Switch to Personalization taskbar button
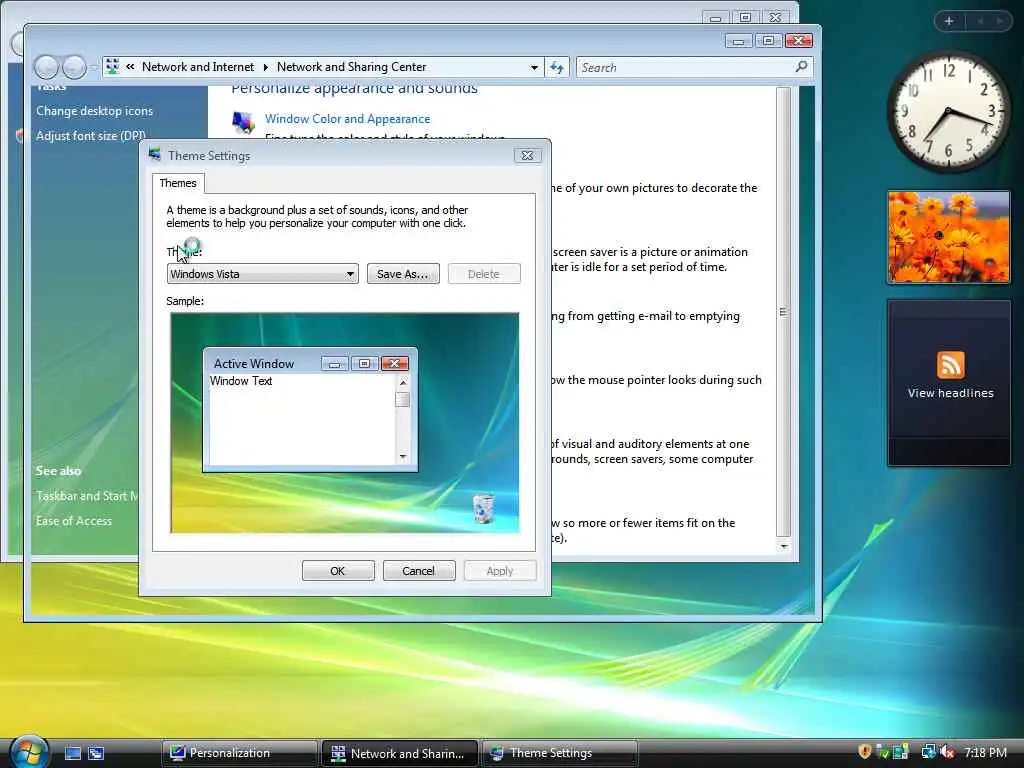 (239, 753)
